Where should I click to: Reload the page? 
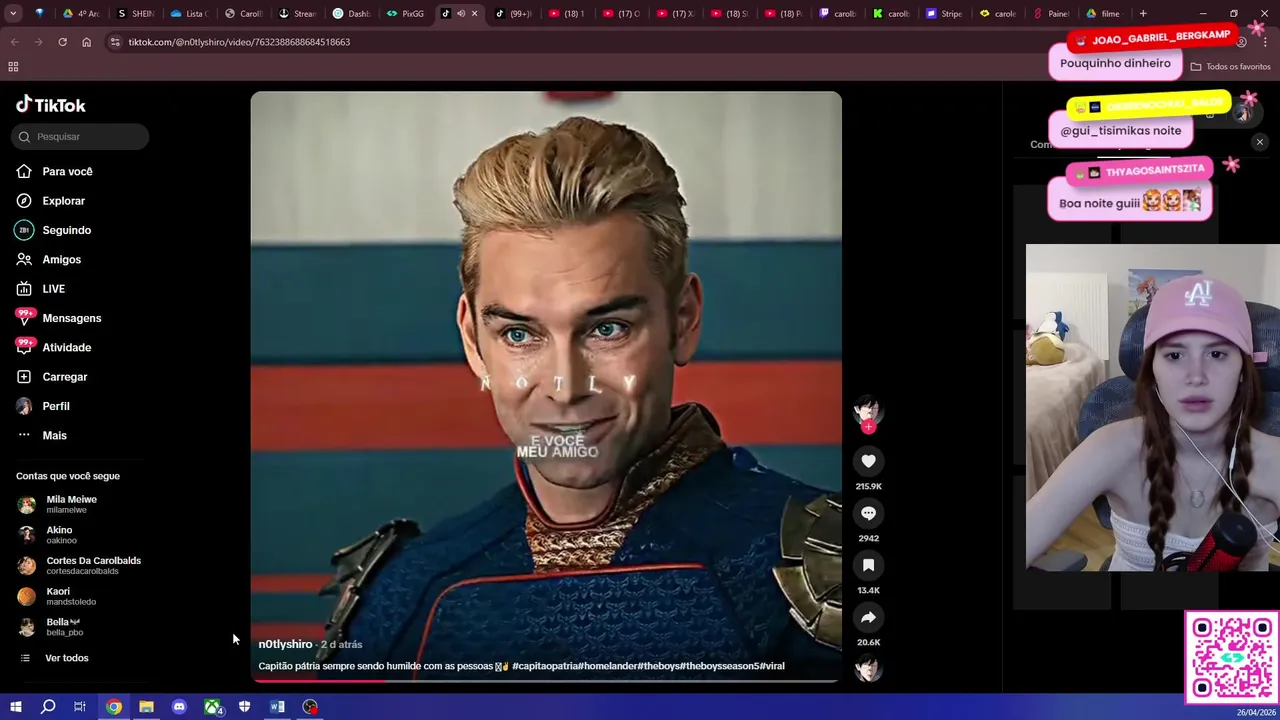pyautogui.click(x=62, y=42)
